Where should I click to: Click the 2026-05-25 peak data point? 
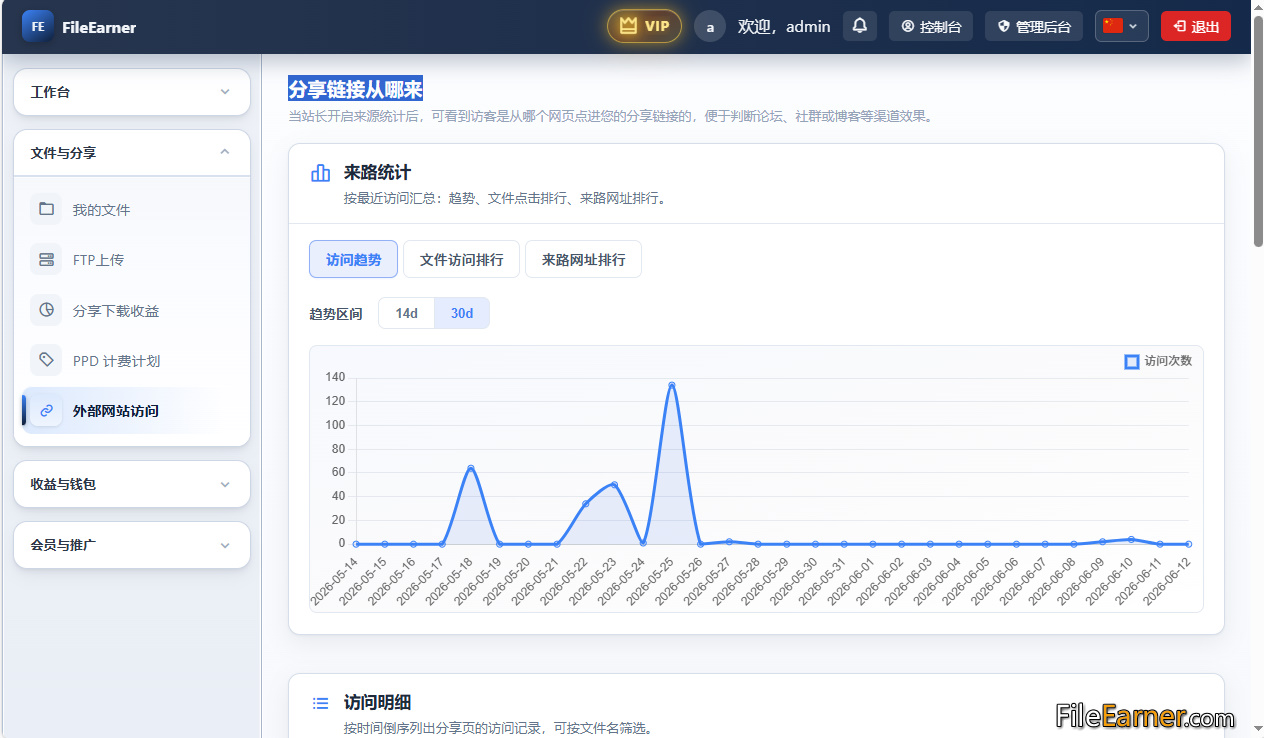click(x=671, y=385)
